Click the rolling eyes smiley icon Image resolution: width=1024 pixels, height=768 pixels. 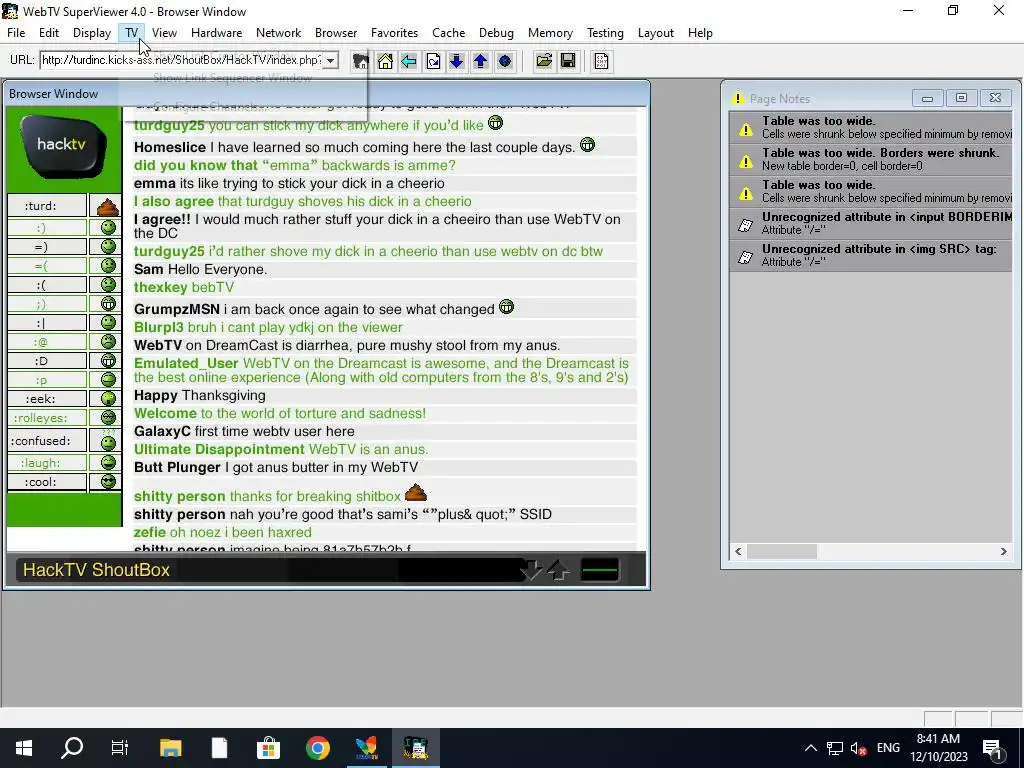point(108,417)
